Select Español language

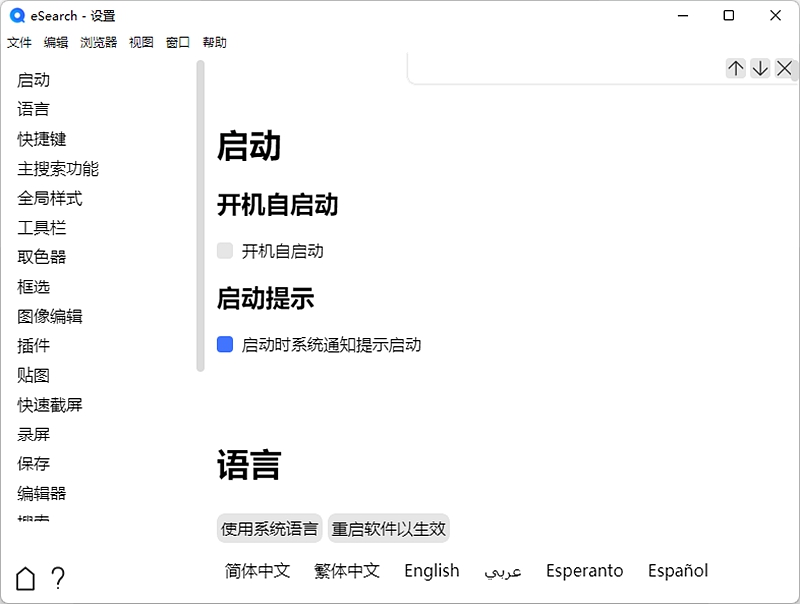678,570
